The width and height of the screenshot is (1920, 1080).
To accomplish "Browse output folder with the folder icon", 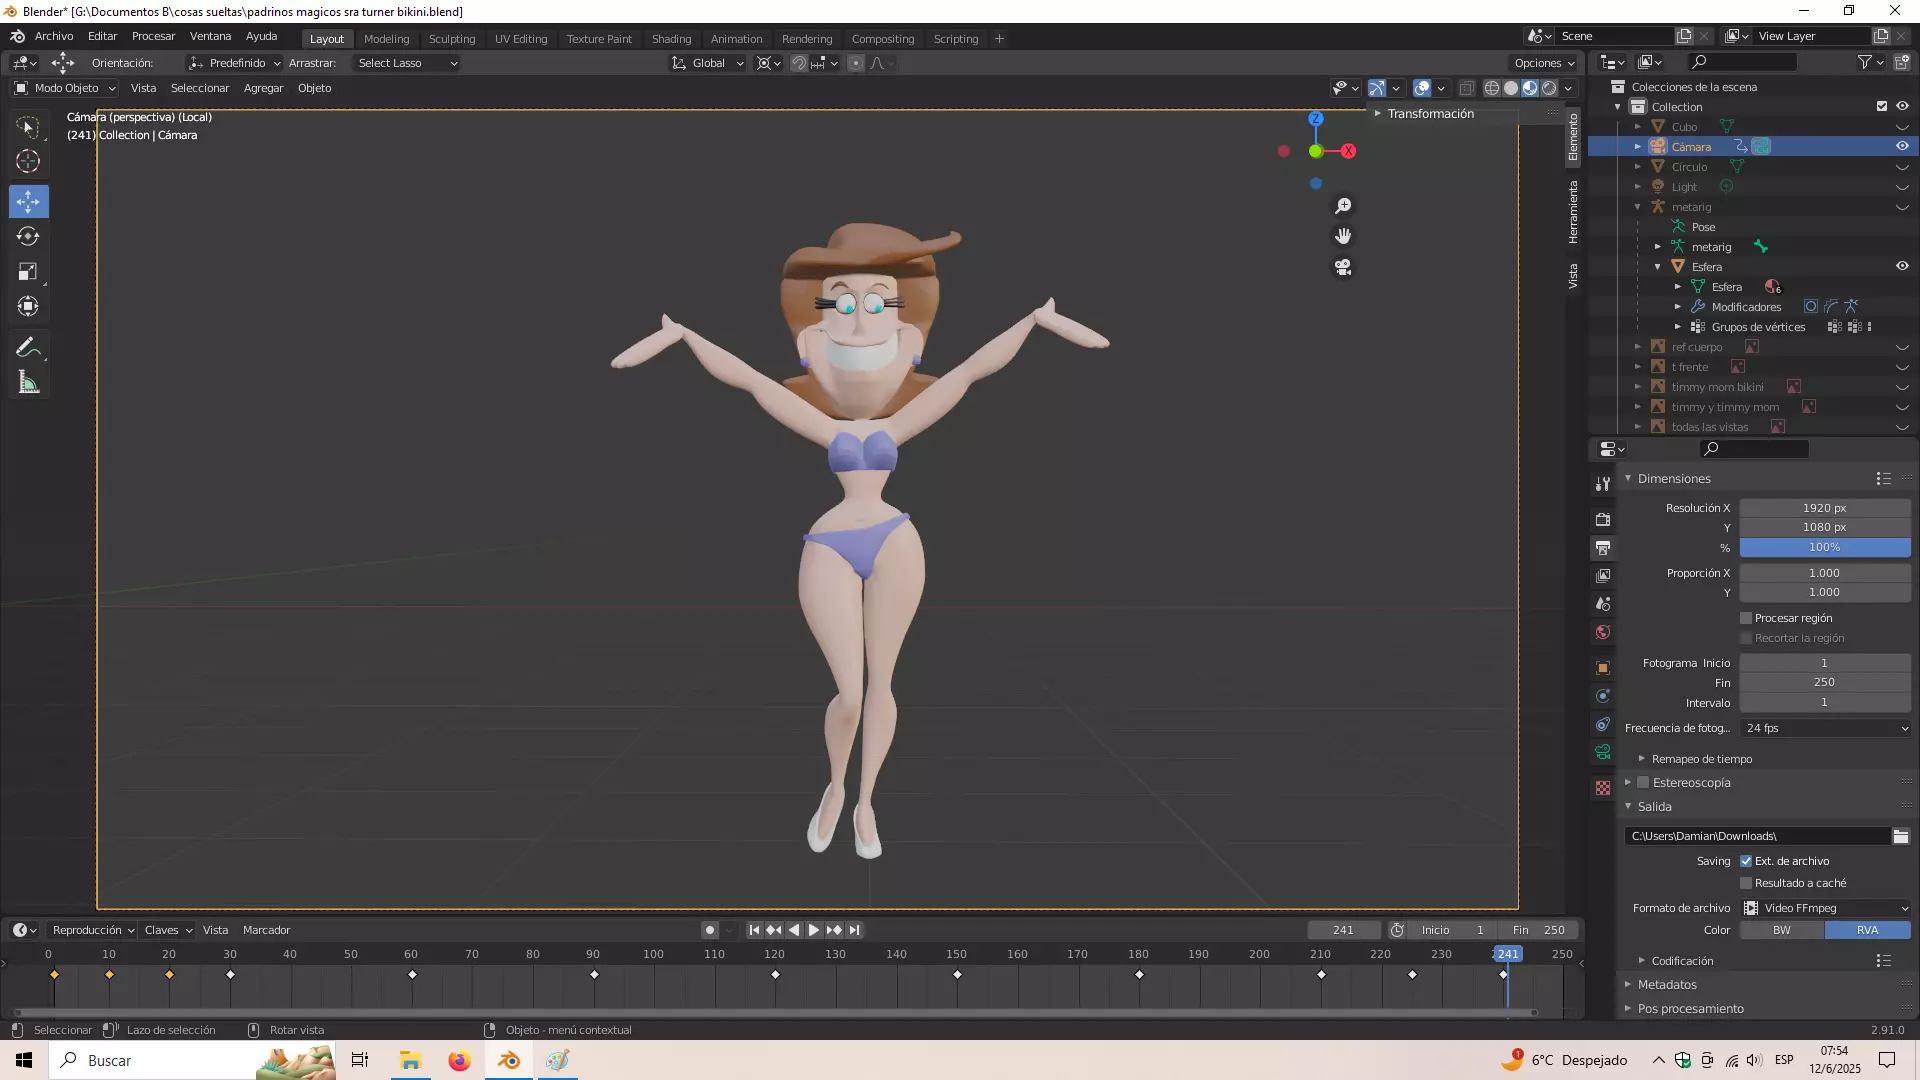I will pyautogui.click(x=1901, y=836).
